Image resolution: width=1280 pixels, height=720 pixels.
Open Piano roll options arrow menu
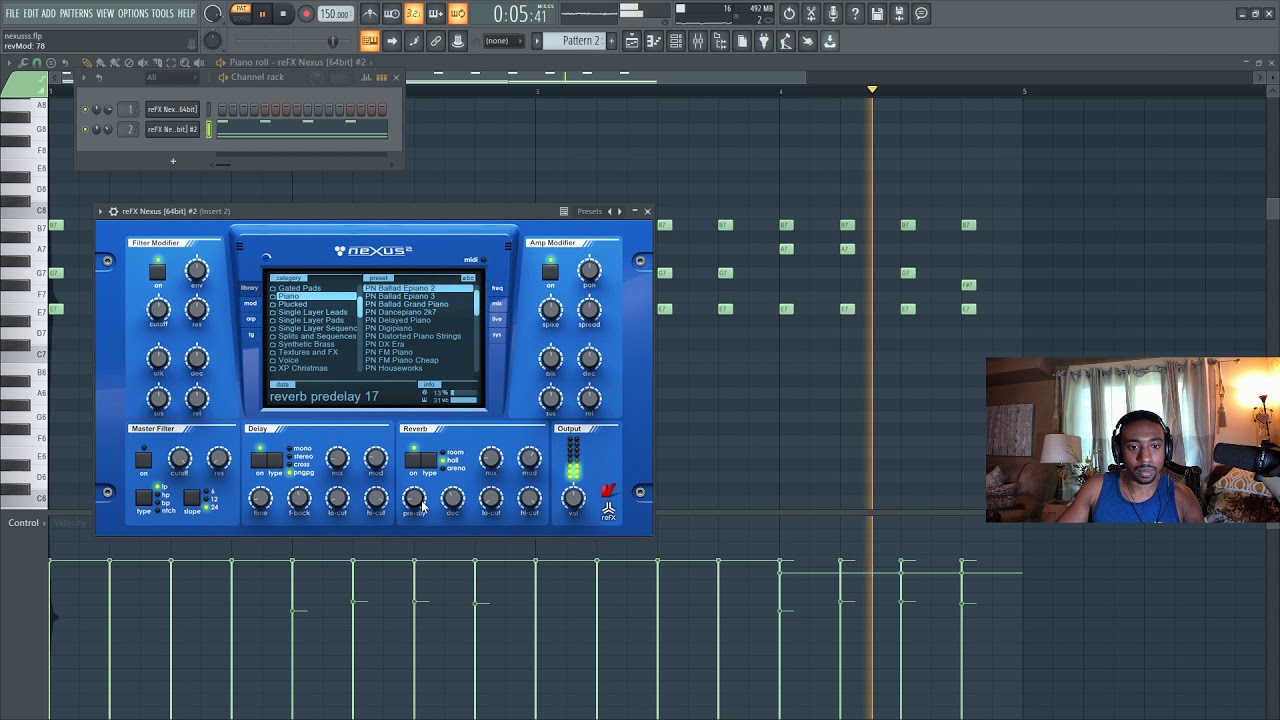point(10,63)
